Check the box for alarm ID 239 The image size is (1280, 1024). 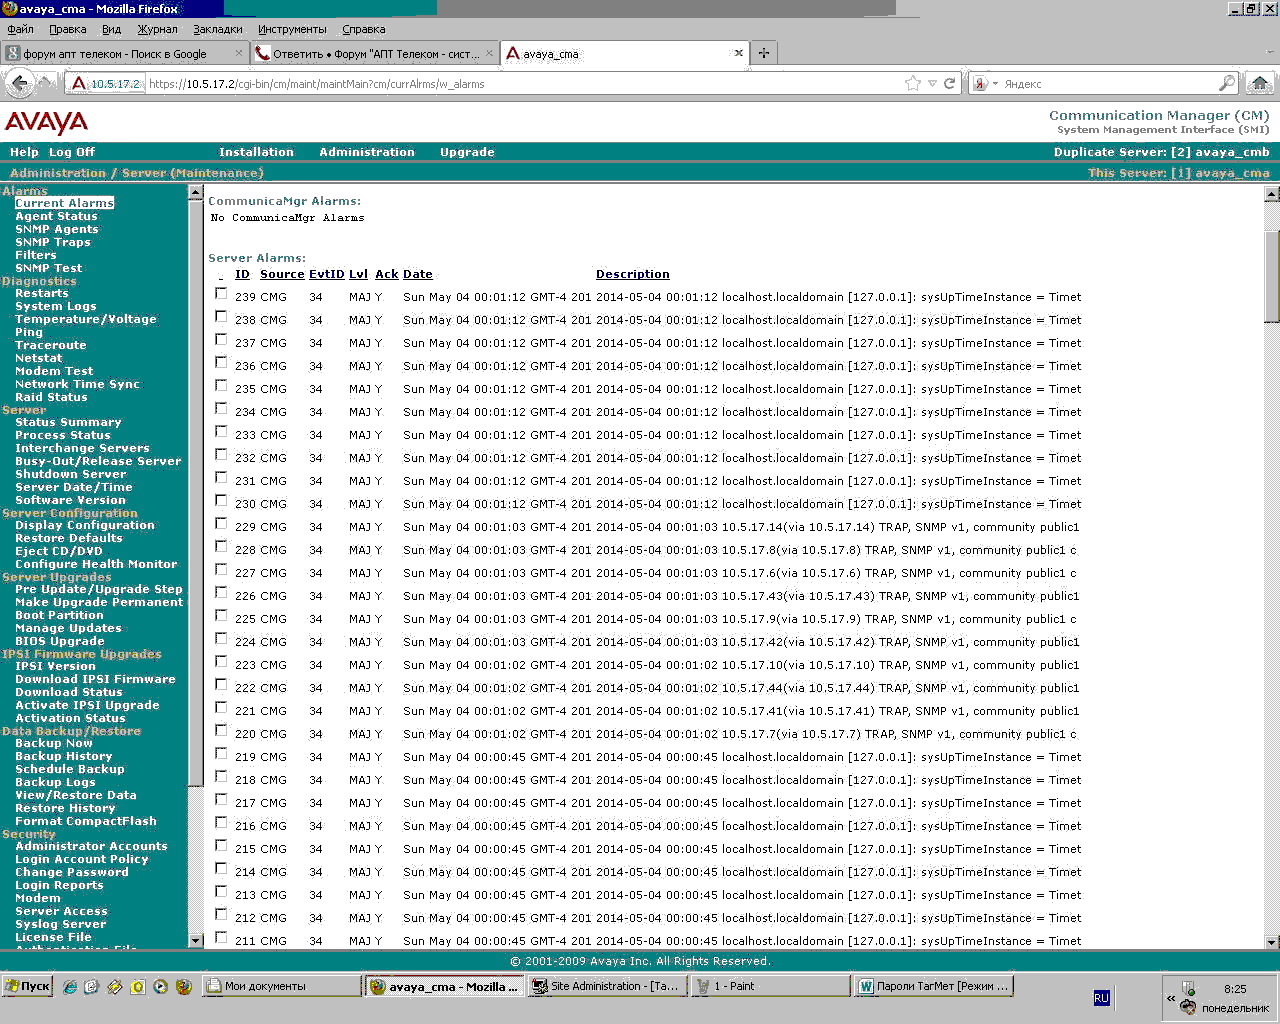pos(221,294)
